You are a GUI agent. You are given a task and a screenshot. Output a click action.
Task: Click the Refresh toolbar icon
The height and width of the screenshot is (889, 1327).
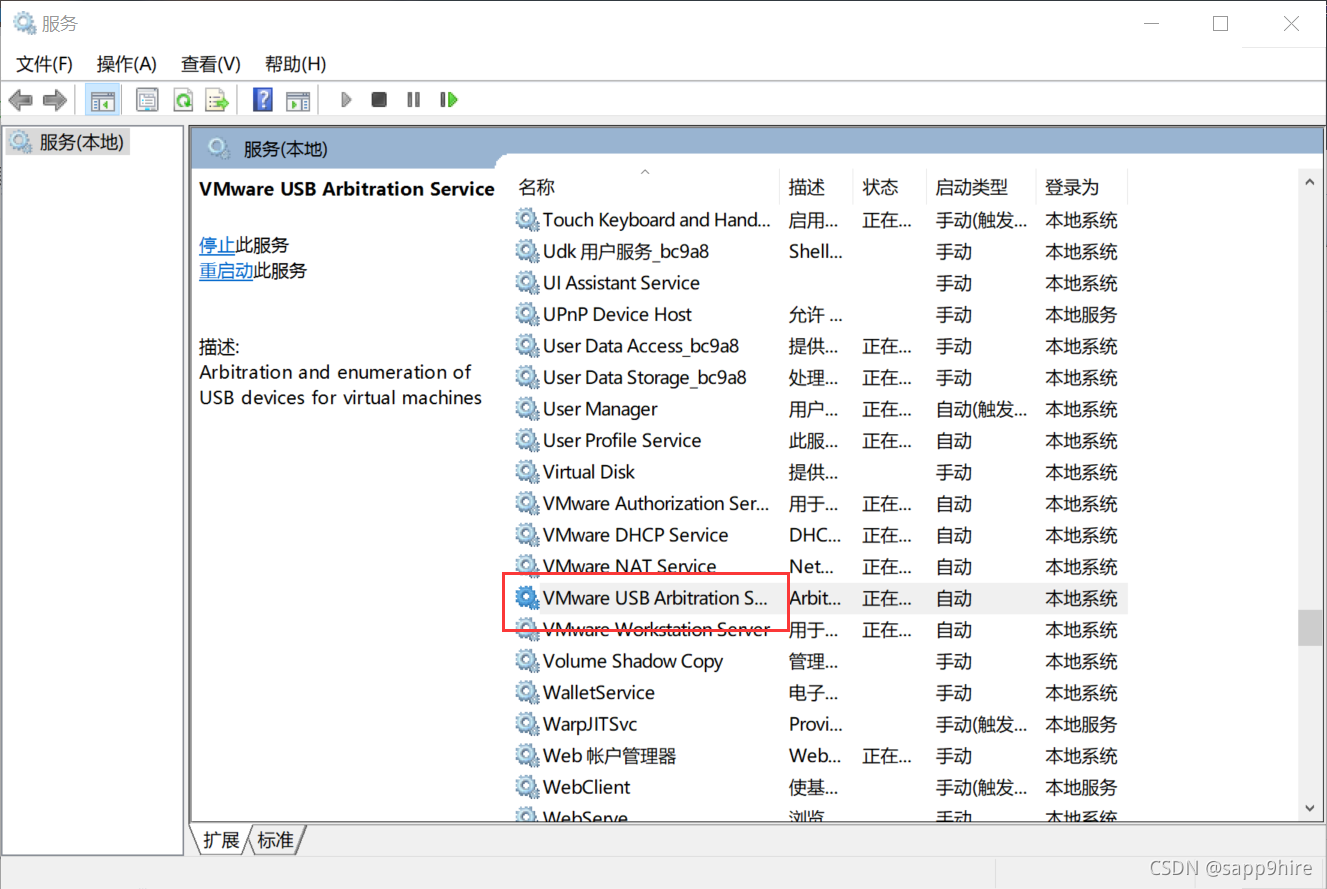point(183,100)
